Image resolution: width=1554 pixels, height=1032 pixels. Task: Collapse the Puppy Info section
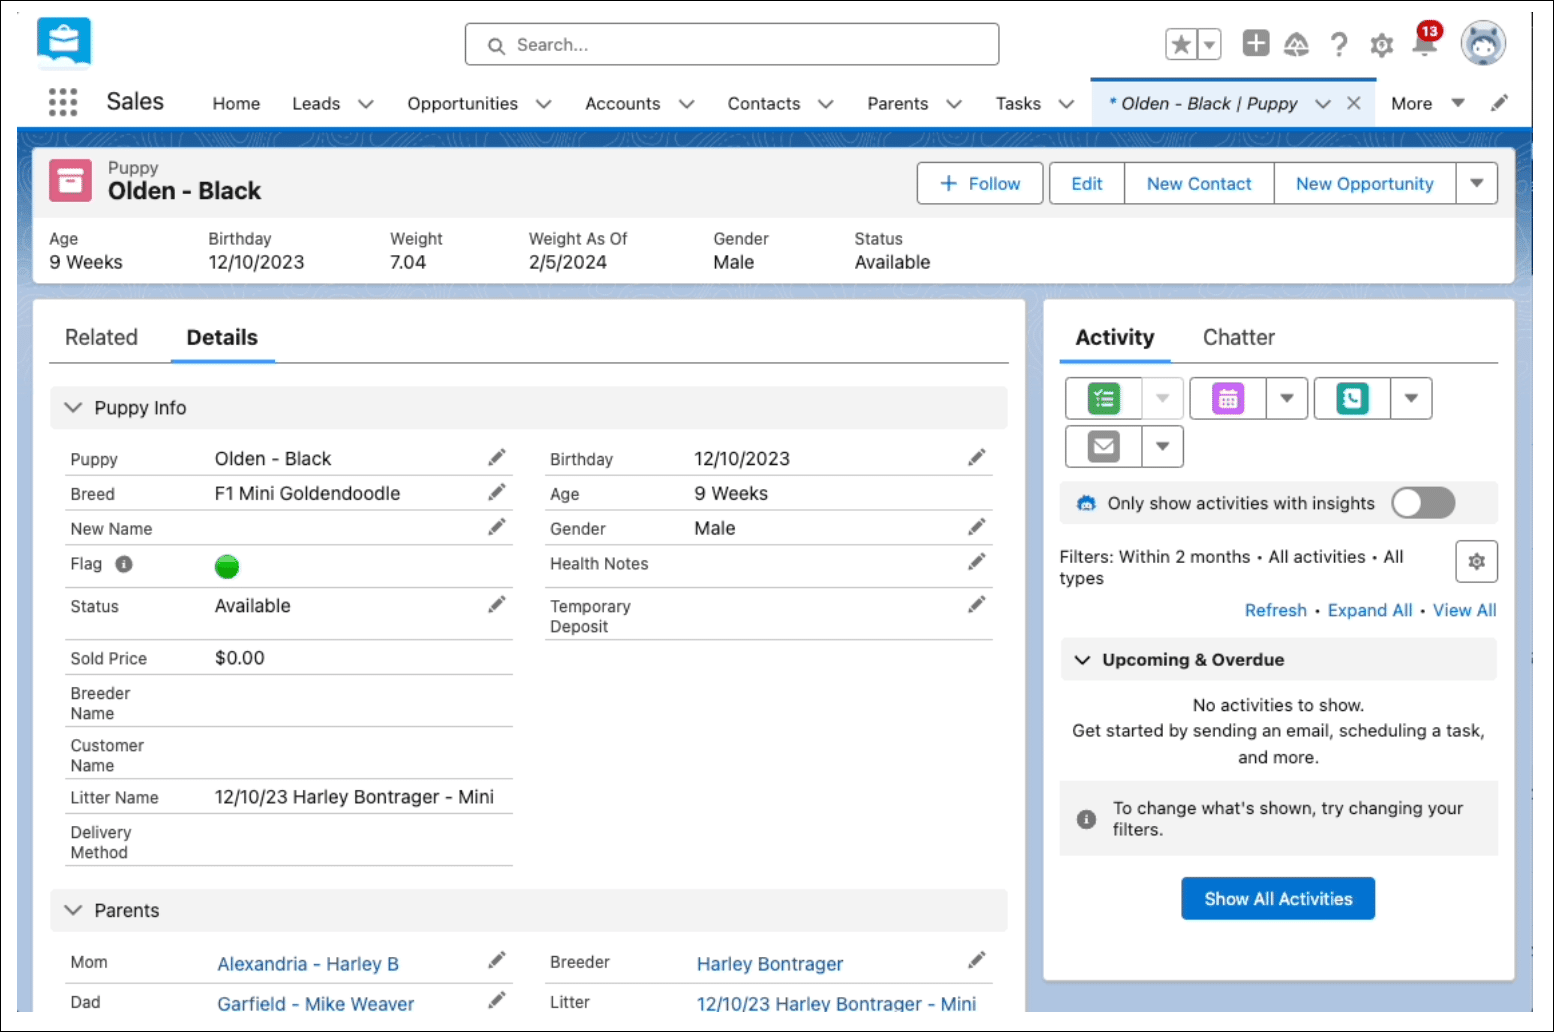73,407
